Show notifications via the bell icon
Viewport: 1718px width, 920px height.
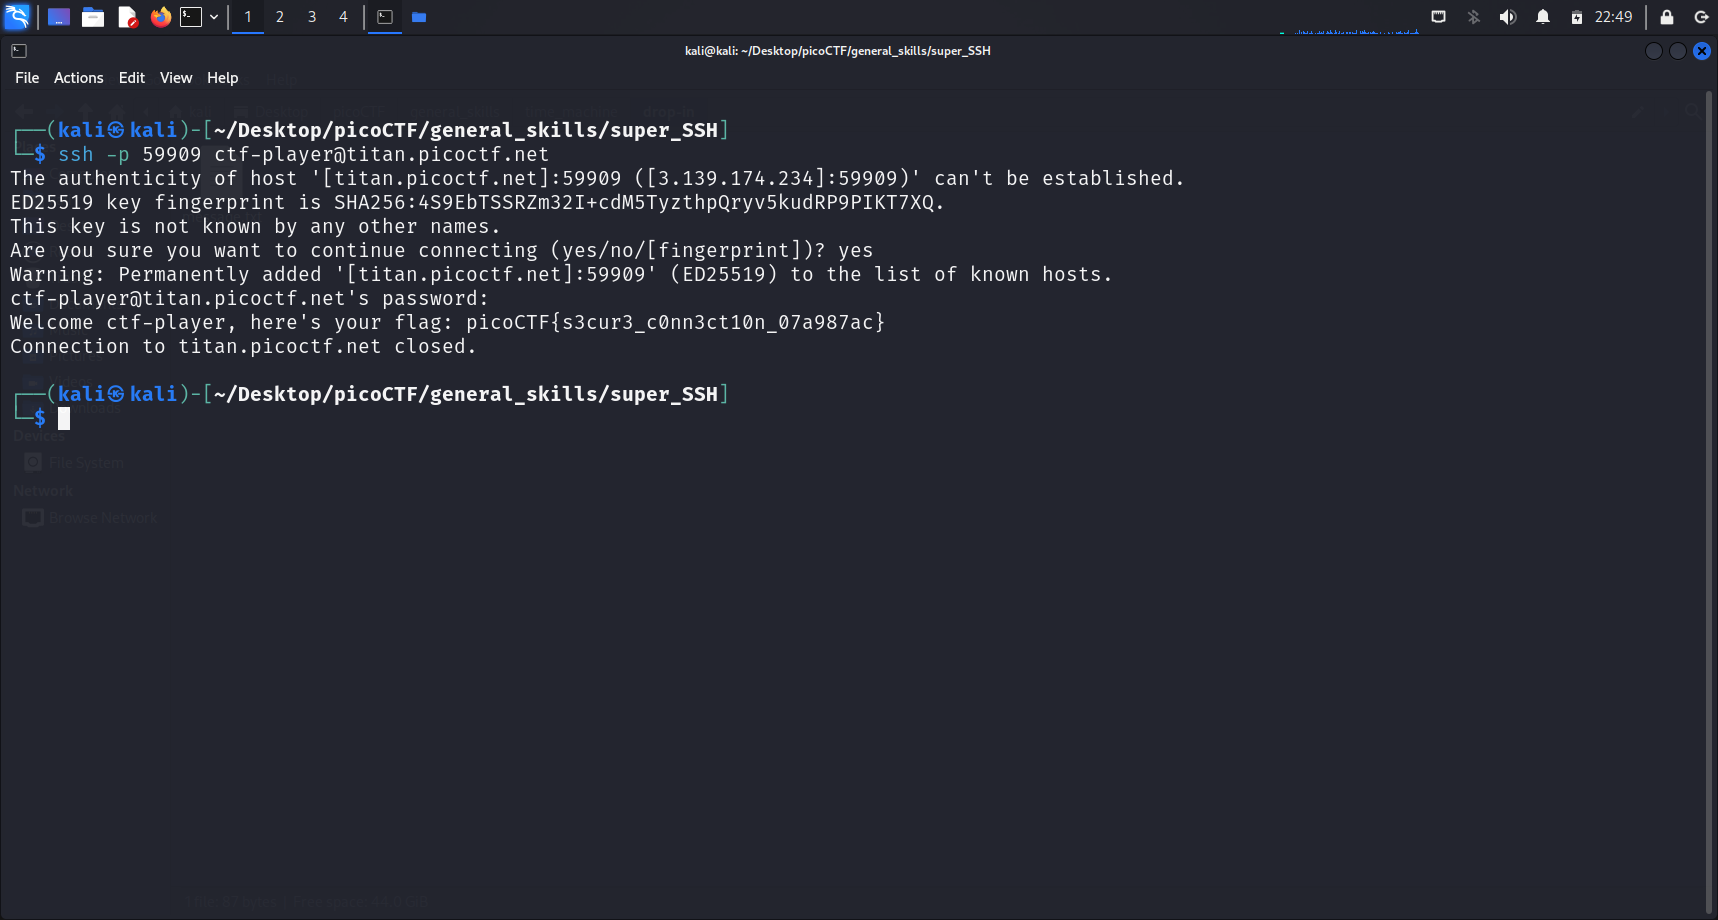(x=1543, y=17)
